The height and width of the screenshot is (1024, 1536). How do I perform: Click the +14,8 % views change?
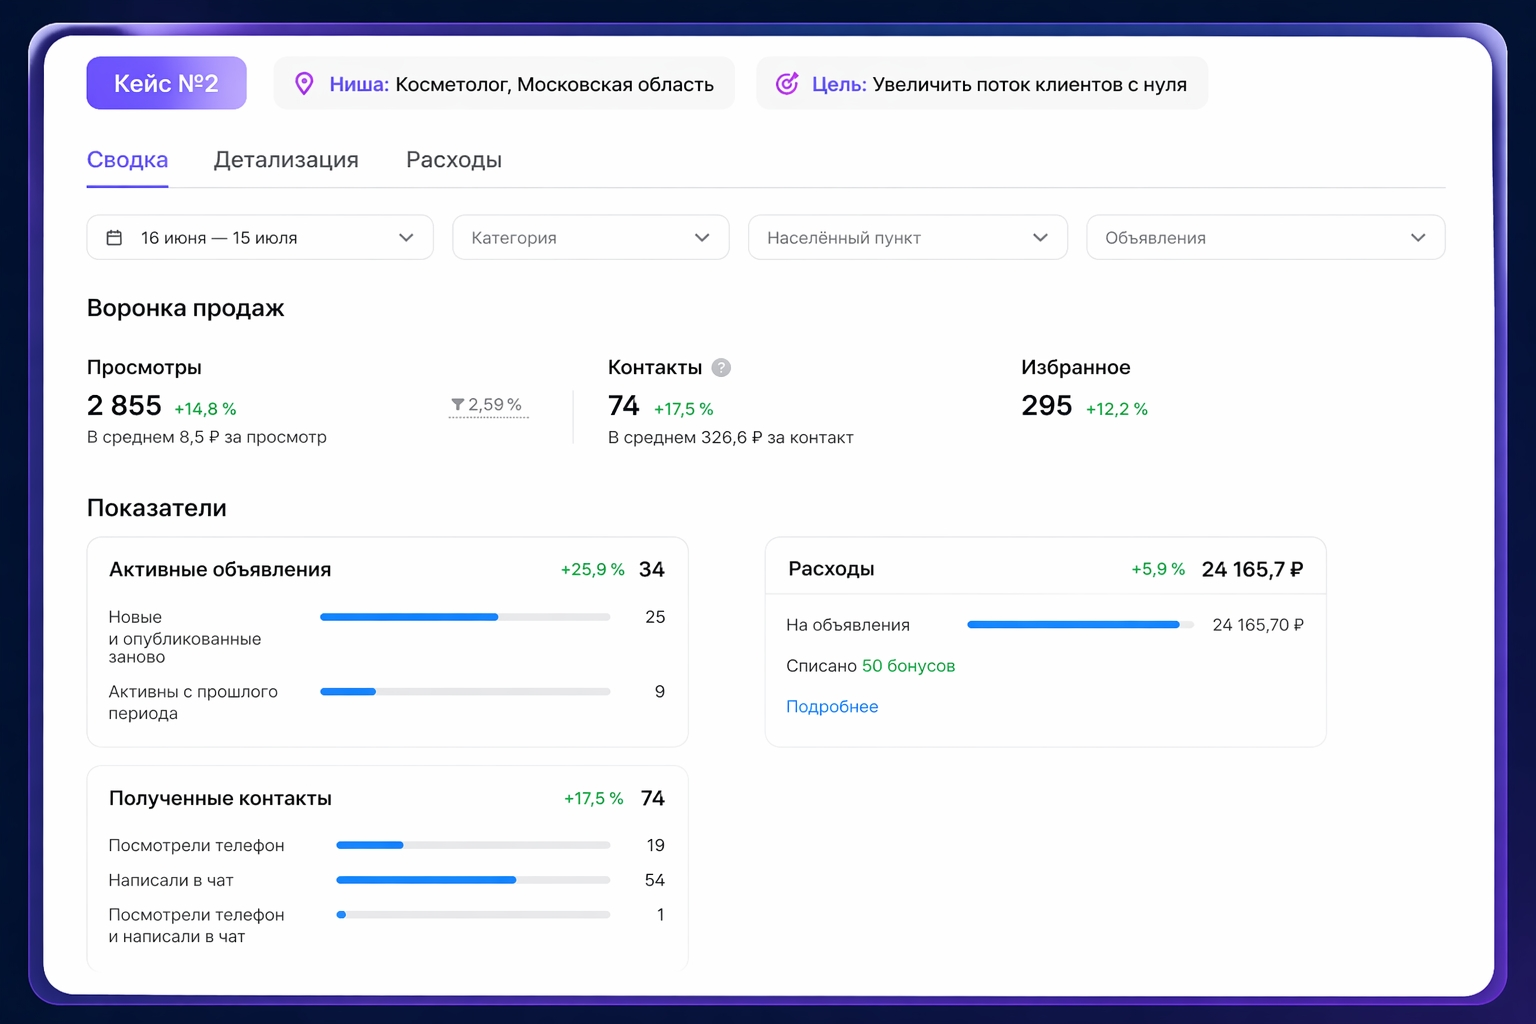point(205,409)
